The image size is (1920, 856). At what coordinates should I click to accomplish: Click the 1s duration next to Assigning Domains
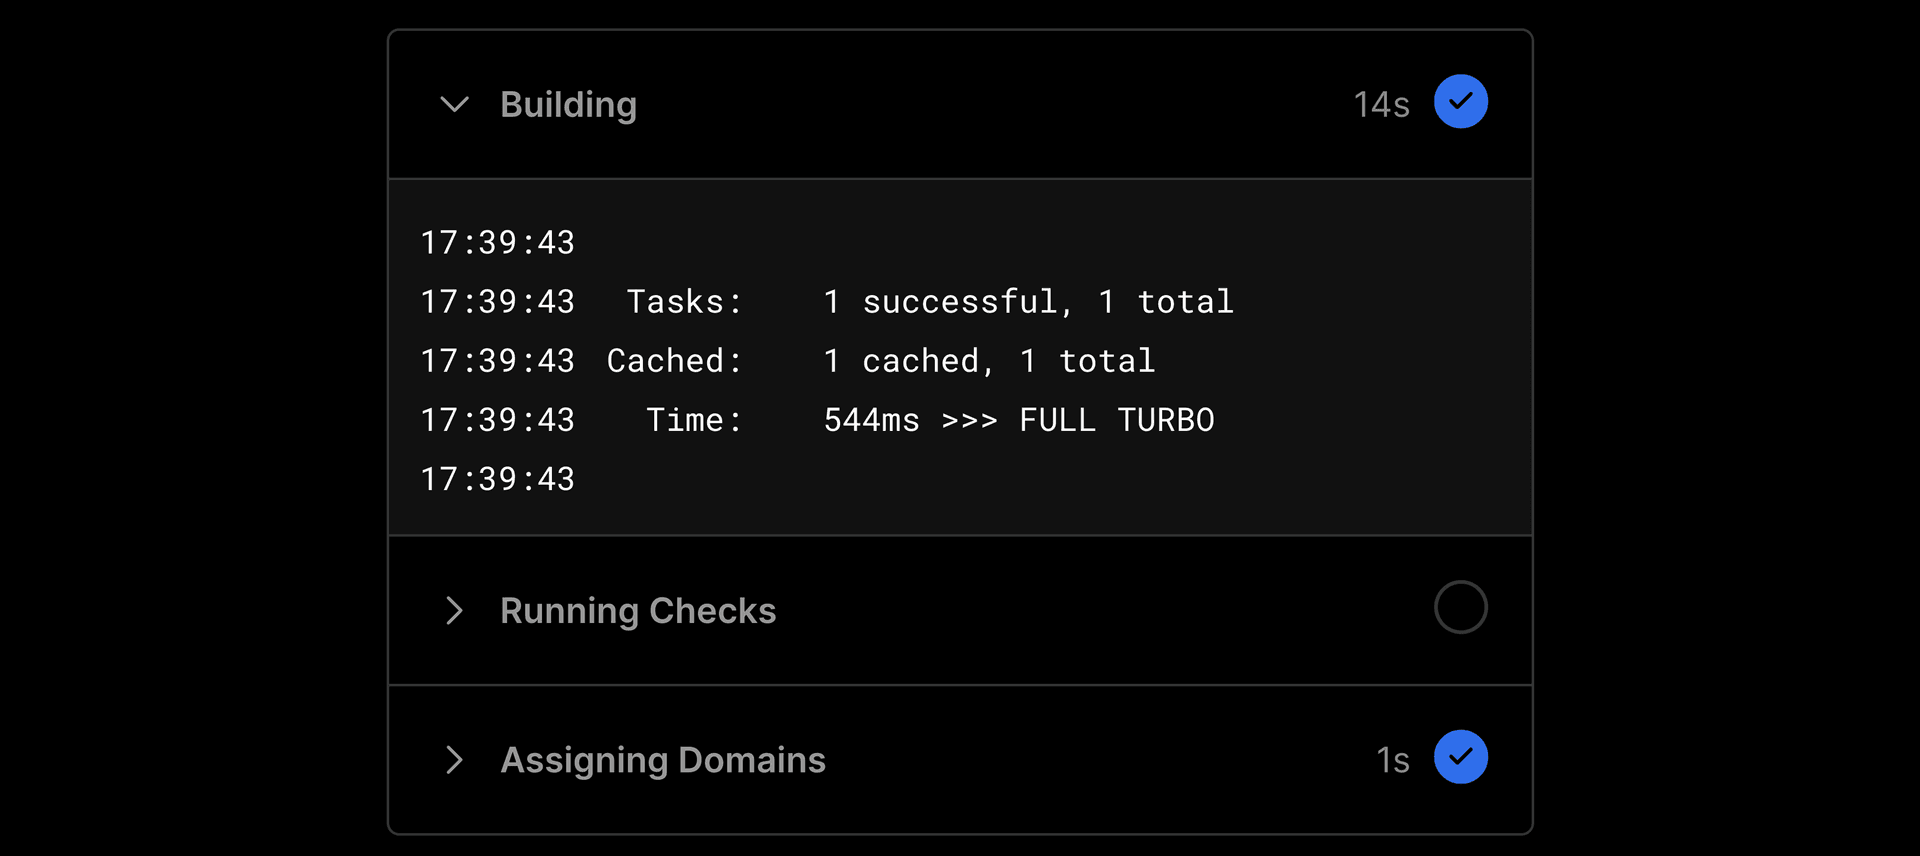coord(1391,759)
